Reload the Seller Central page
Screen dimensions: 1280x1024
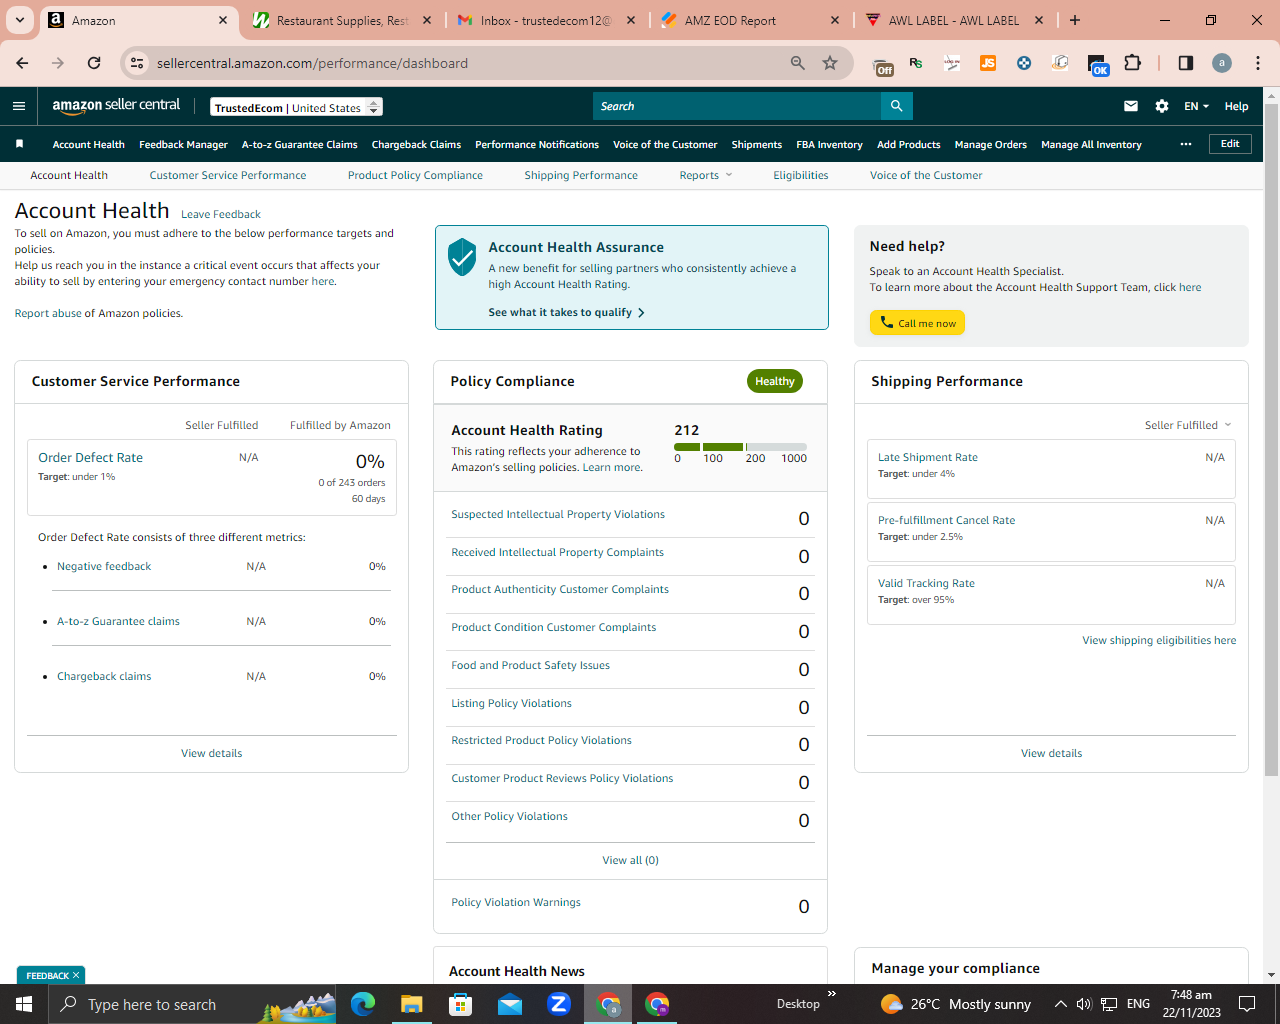click(94, 63)
